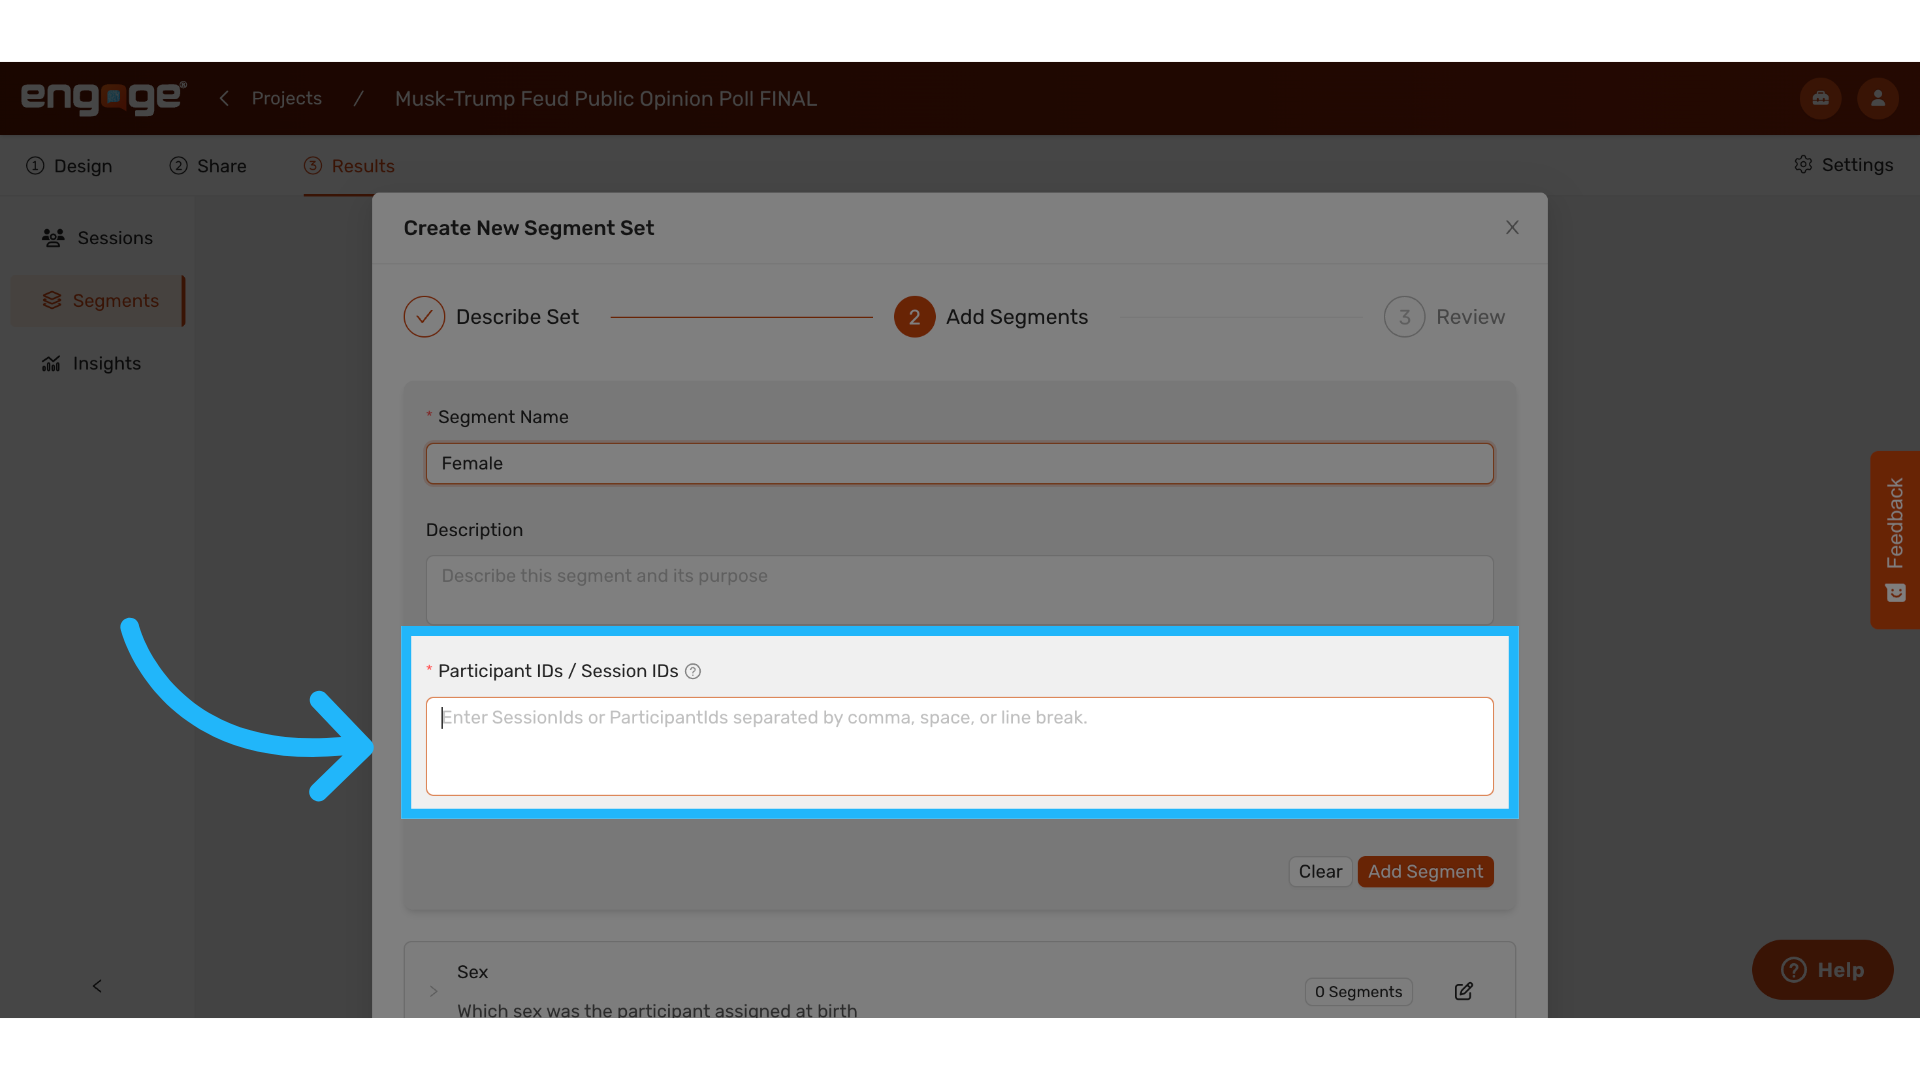Edit the Sex segment set
This screenshot has width=1920, height=1080.
(x=1463, y=991)
